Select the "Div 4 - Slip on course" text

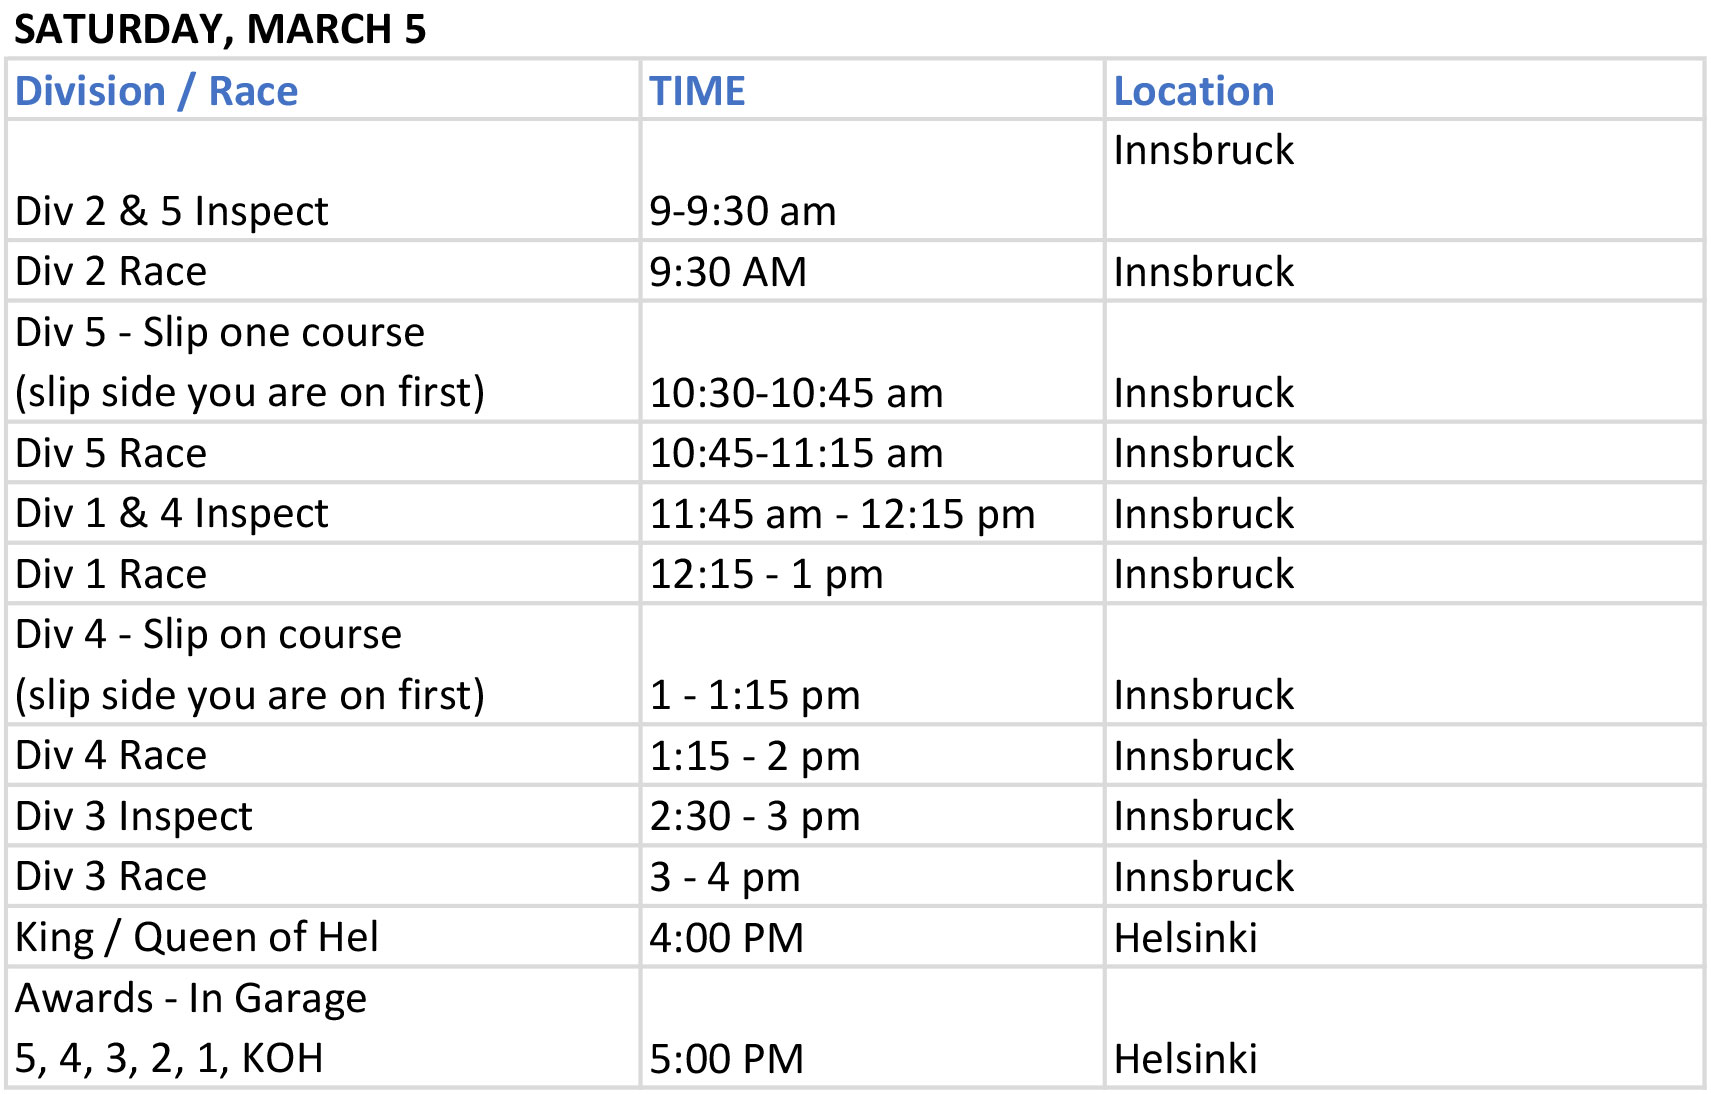point(208,634)
